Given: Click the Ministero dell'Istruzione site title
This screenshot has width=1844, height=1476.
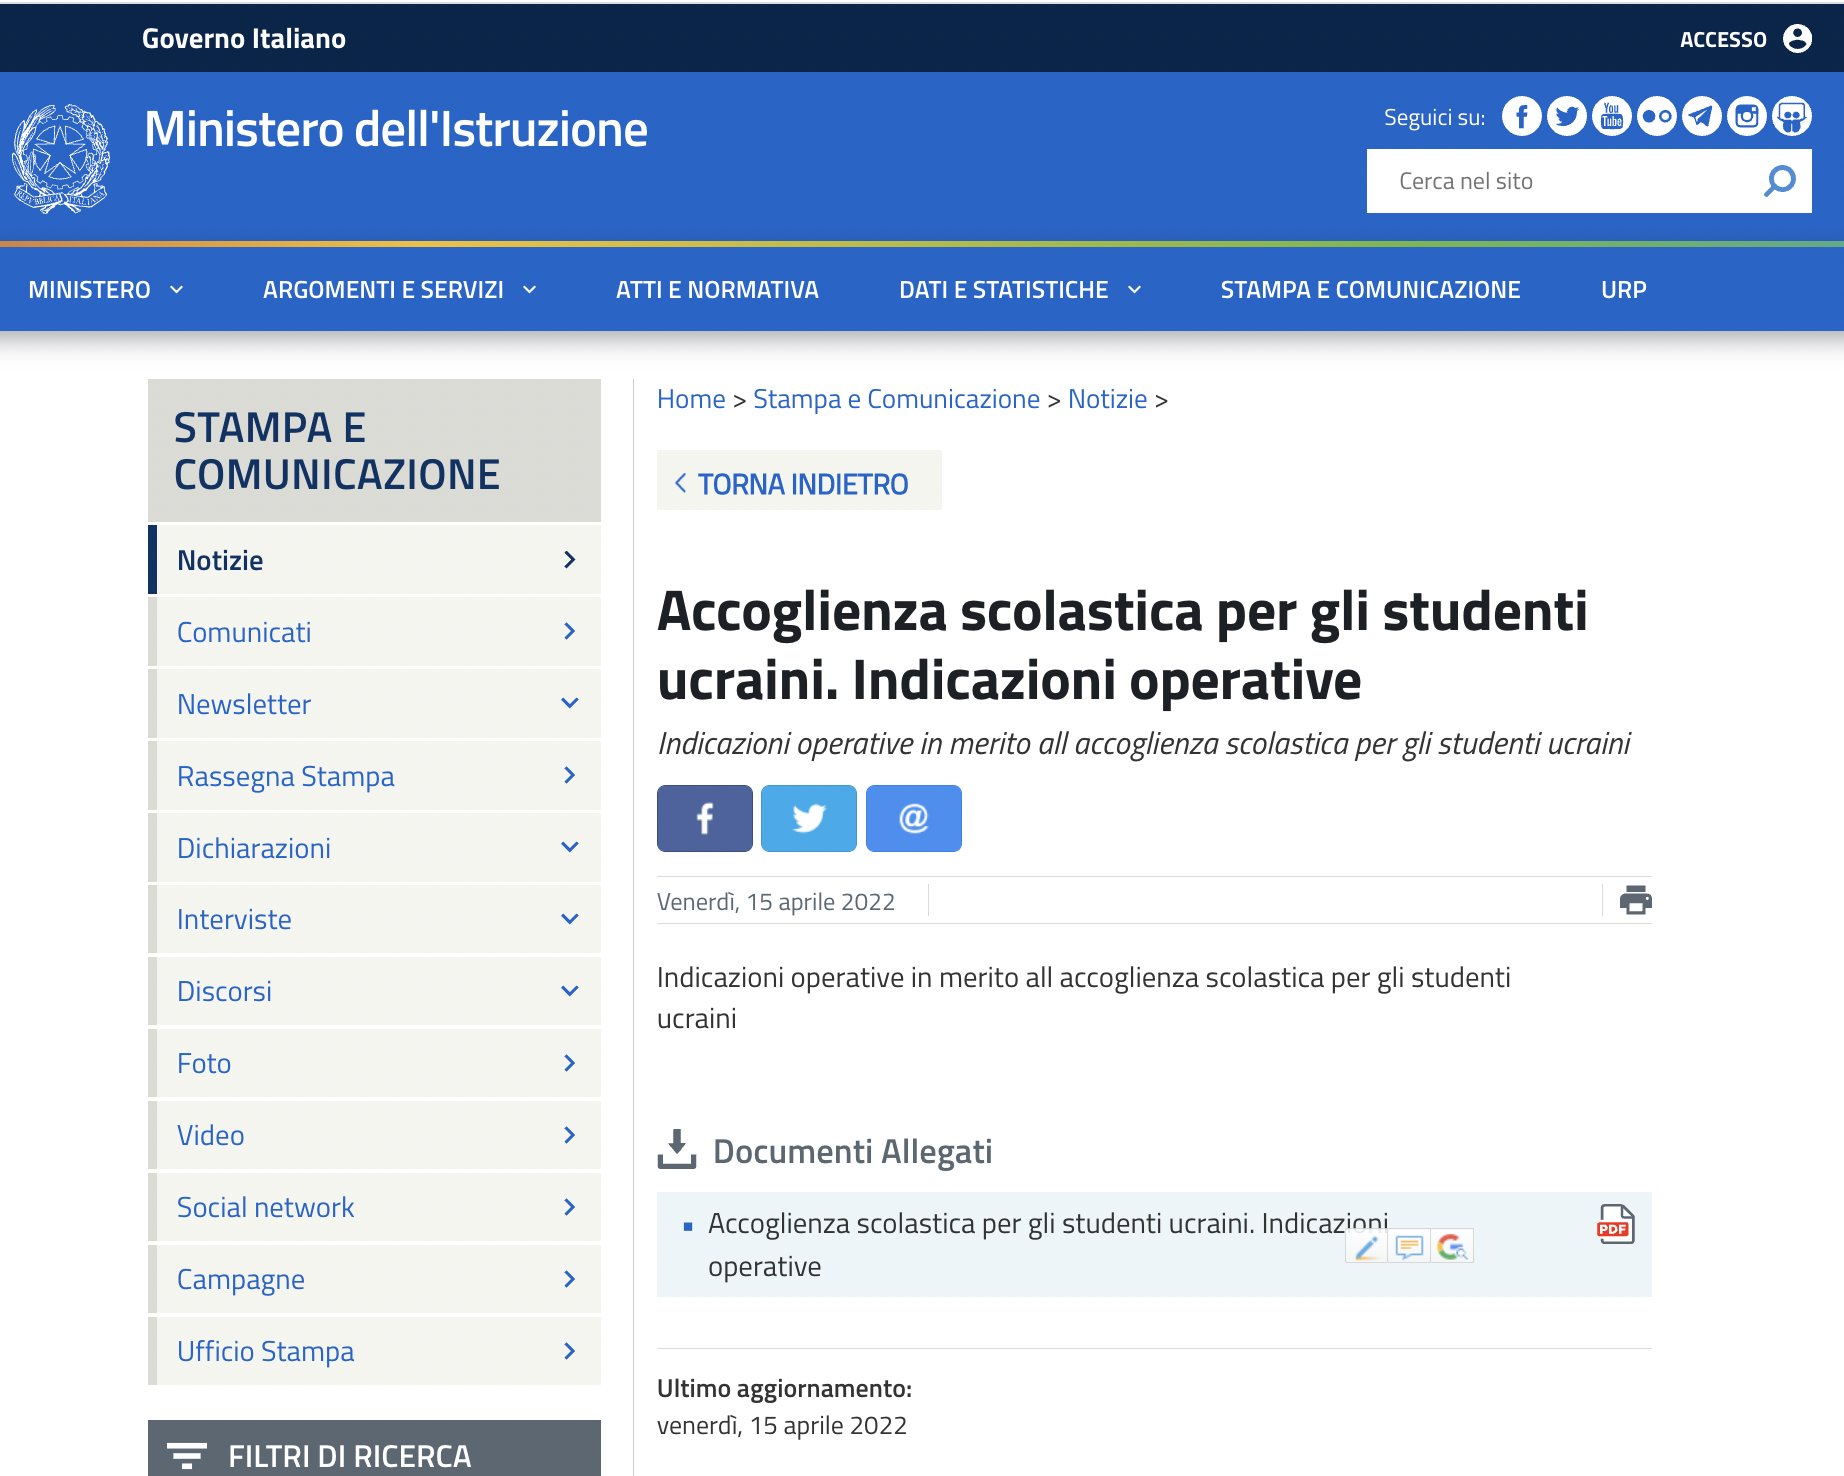Looking at the screenshot, I should tap(396, 129).
